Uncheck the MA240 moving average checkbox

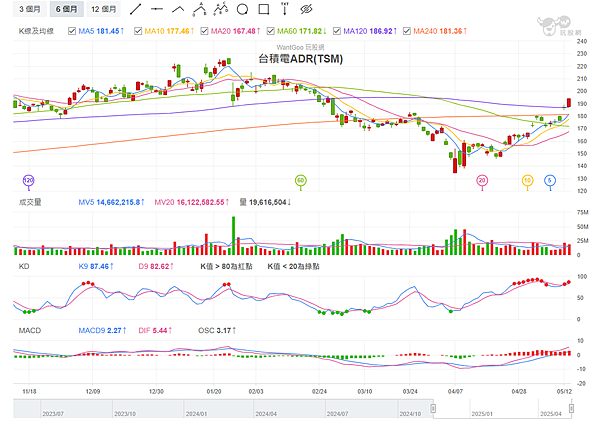pyautogui.click(x=407, y=31)
